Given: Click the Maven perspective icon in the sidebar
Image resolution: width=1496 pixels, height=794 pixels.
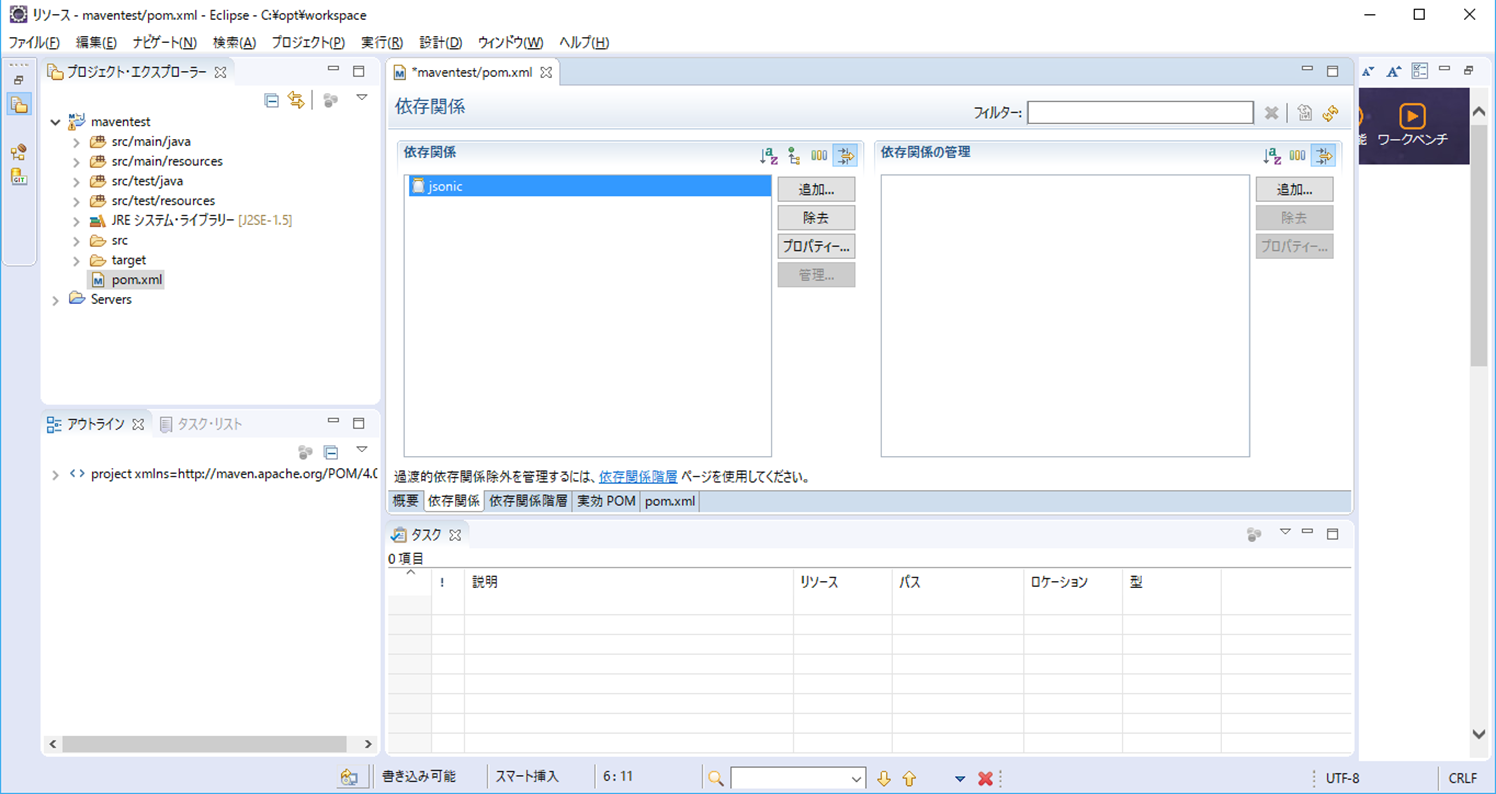Looking at the screenshot, I should point(18,152).
